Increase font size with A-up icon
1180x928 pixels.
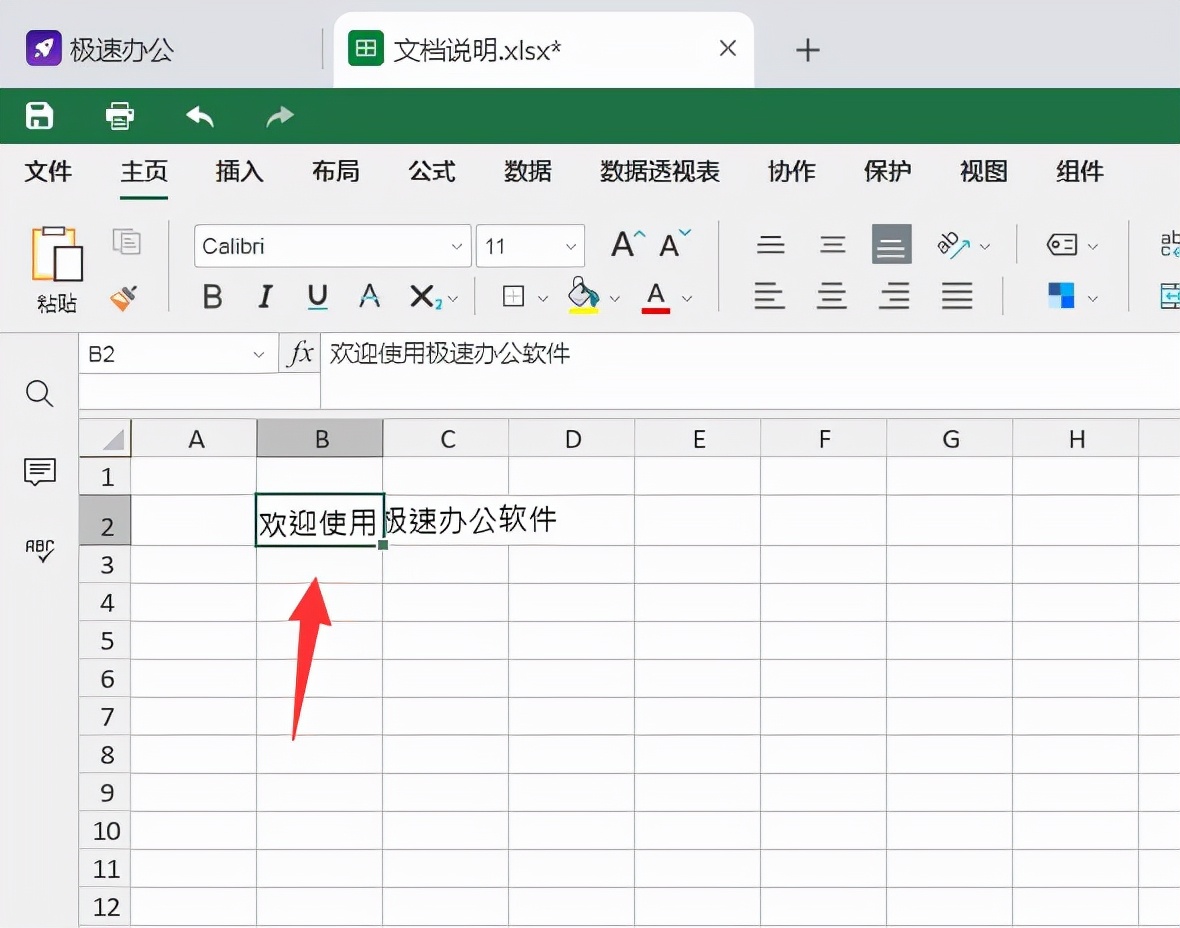click(x=628, y=244)
